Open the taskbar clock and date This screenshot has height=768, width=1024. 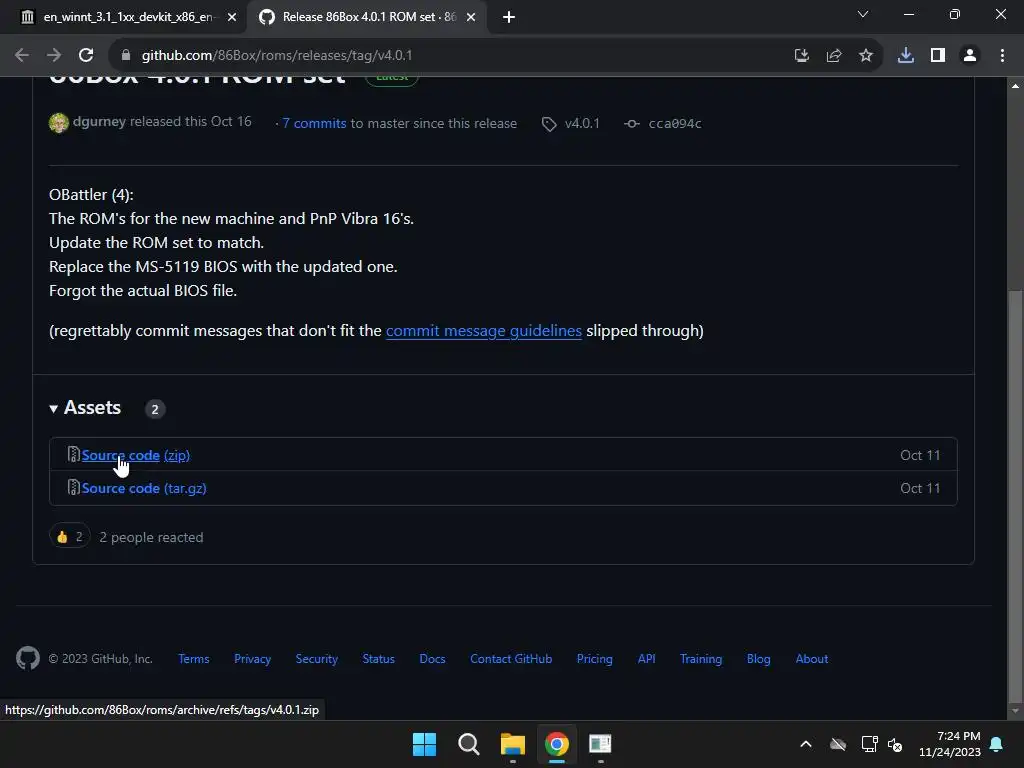coord(950,744)
